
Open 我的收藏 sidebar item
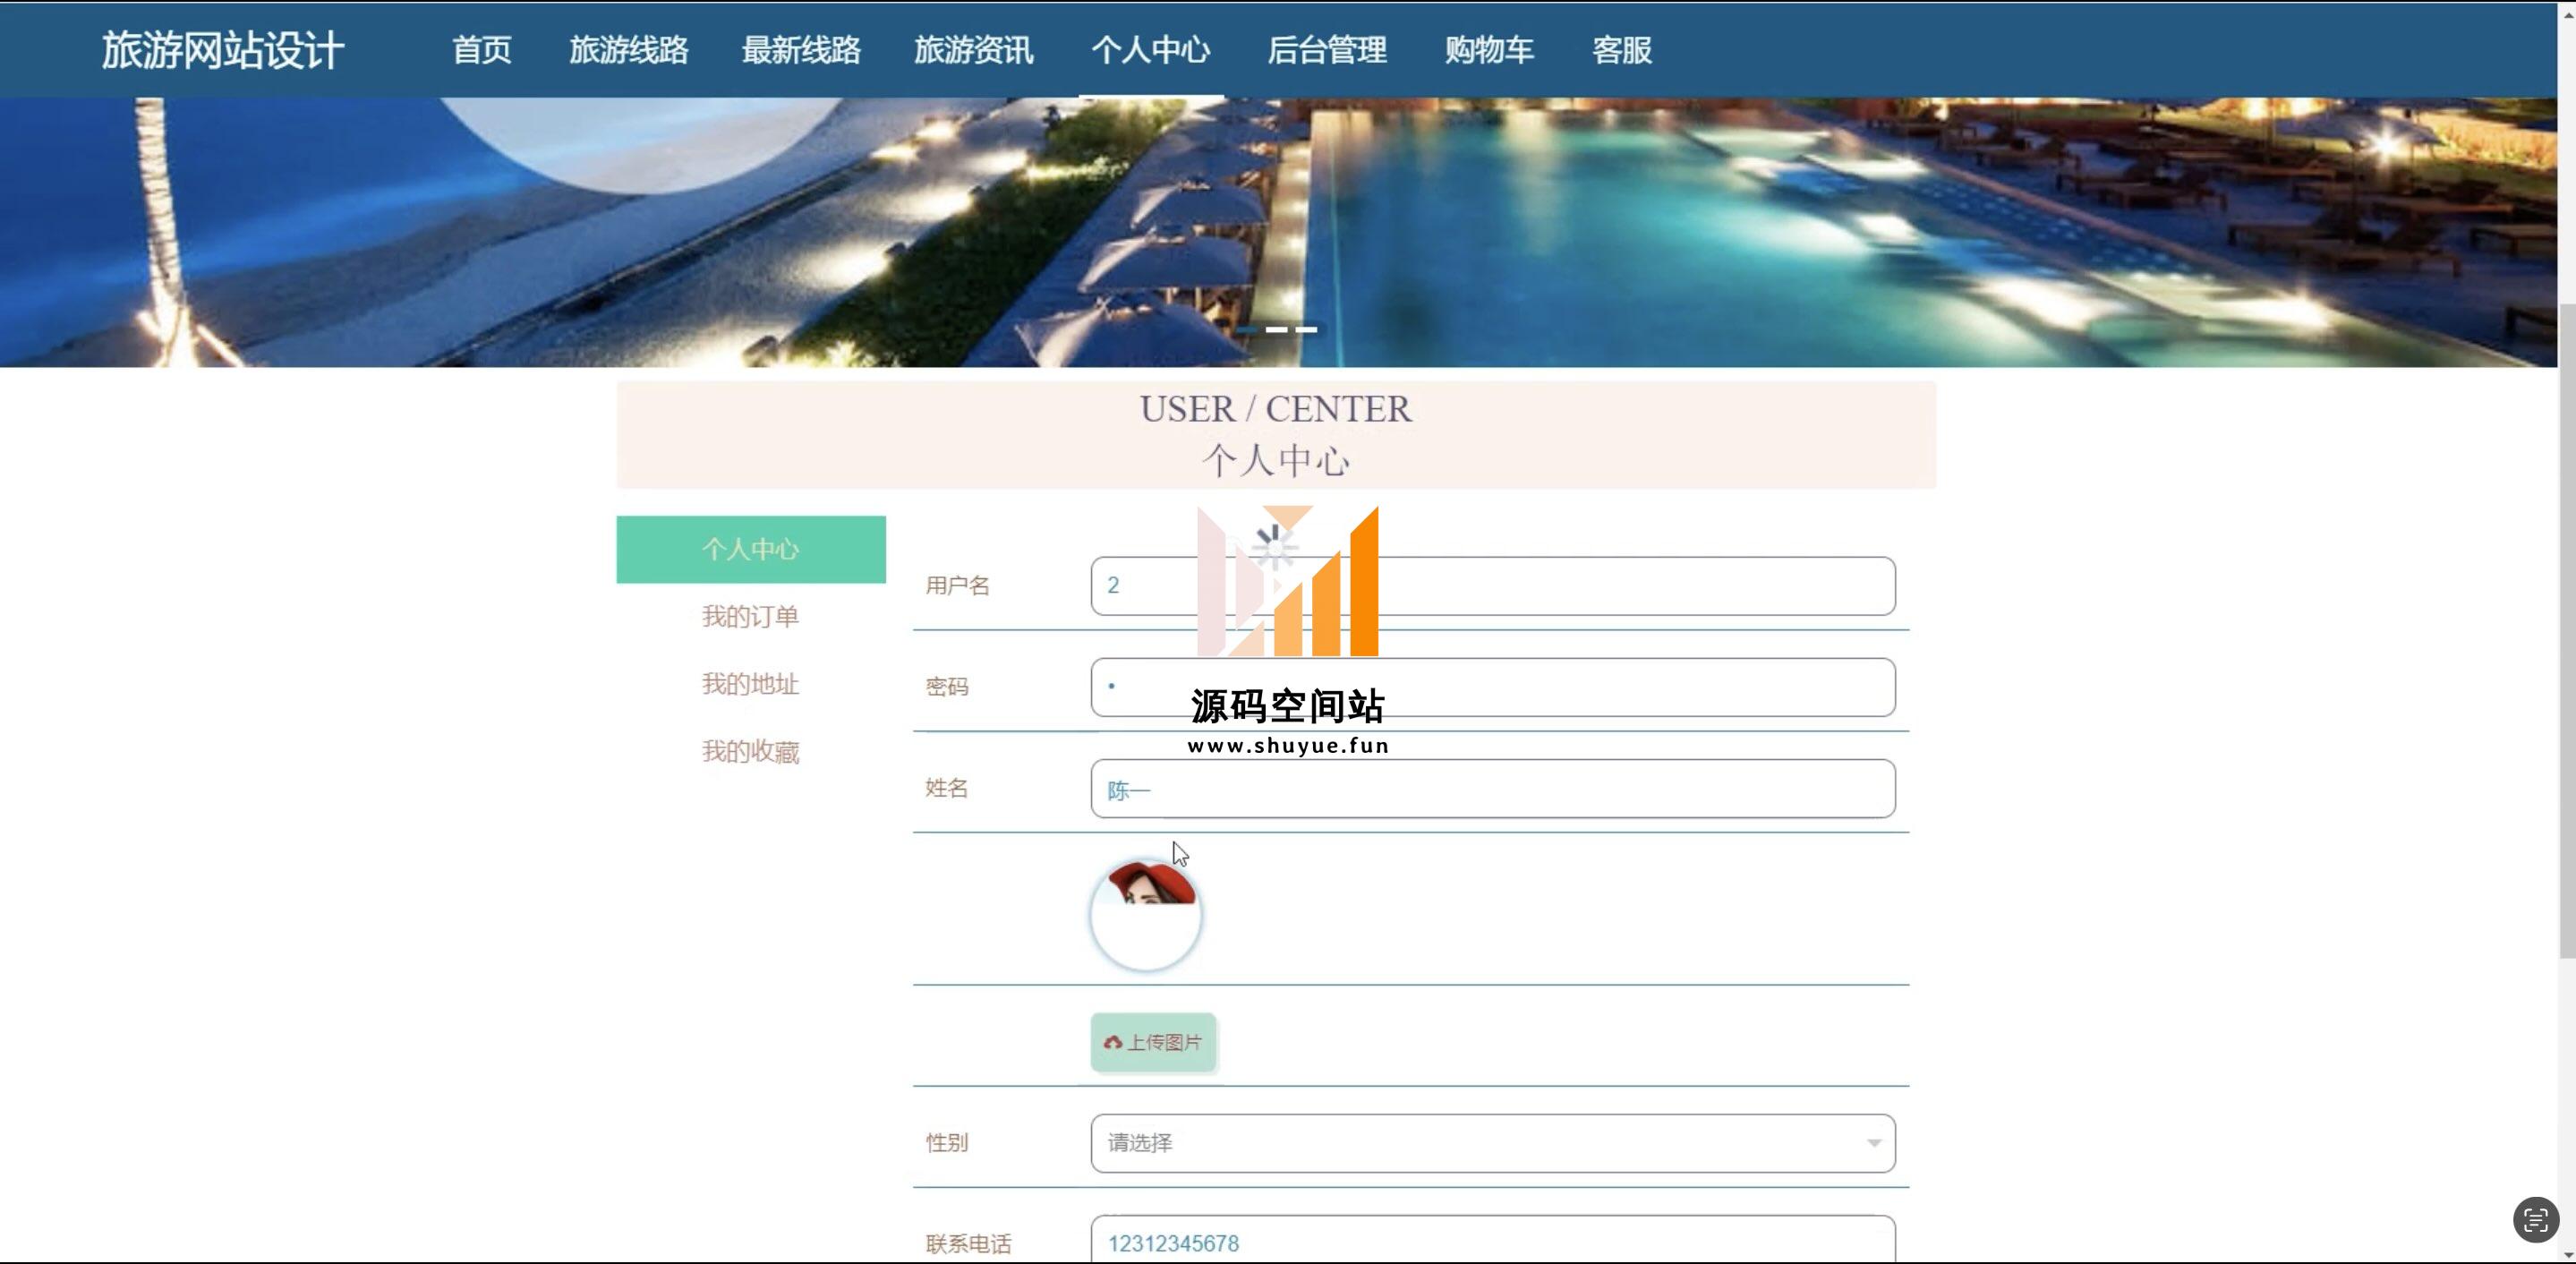(751, 751)
